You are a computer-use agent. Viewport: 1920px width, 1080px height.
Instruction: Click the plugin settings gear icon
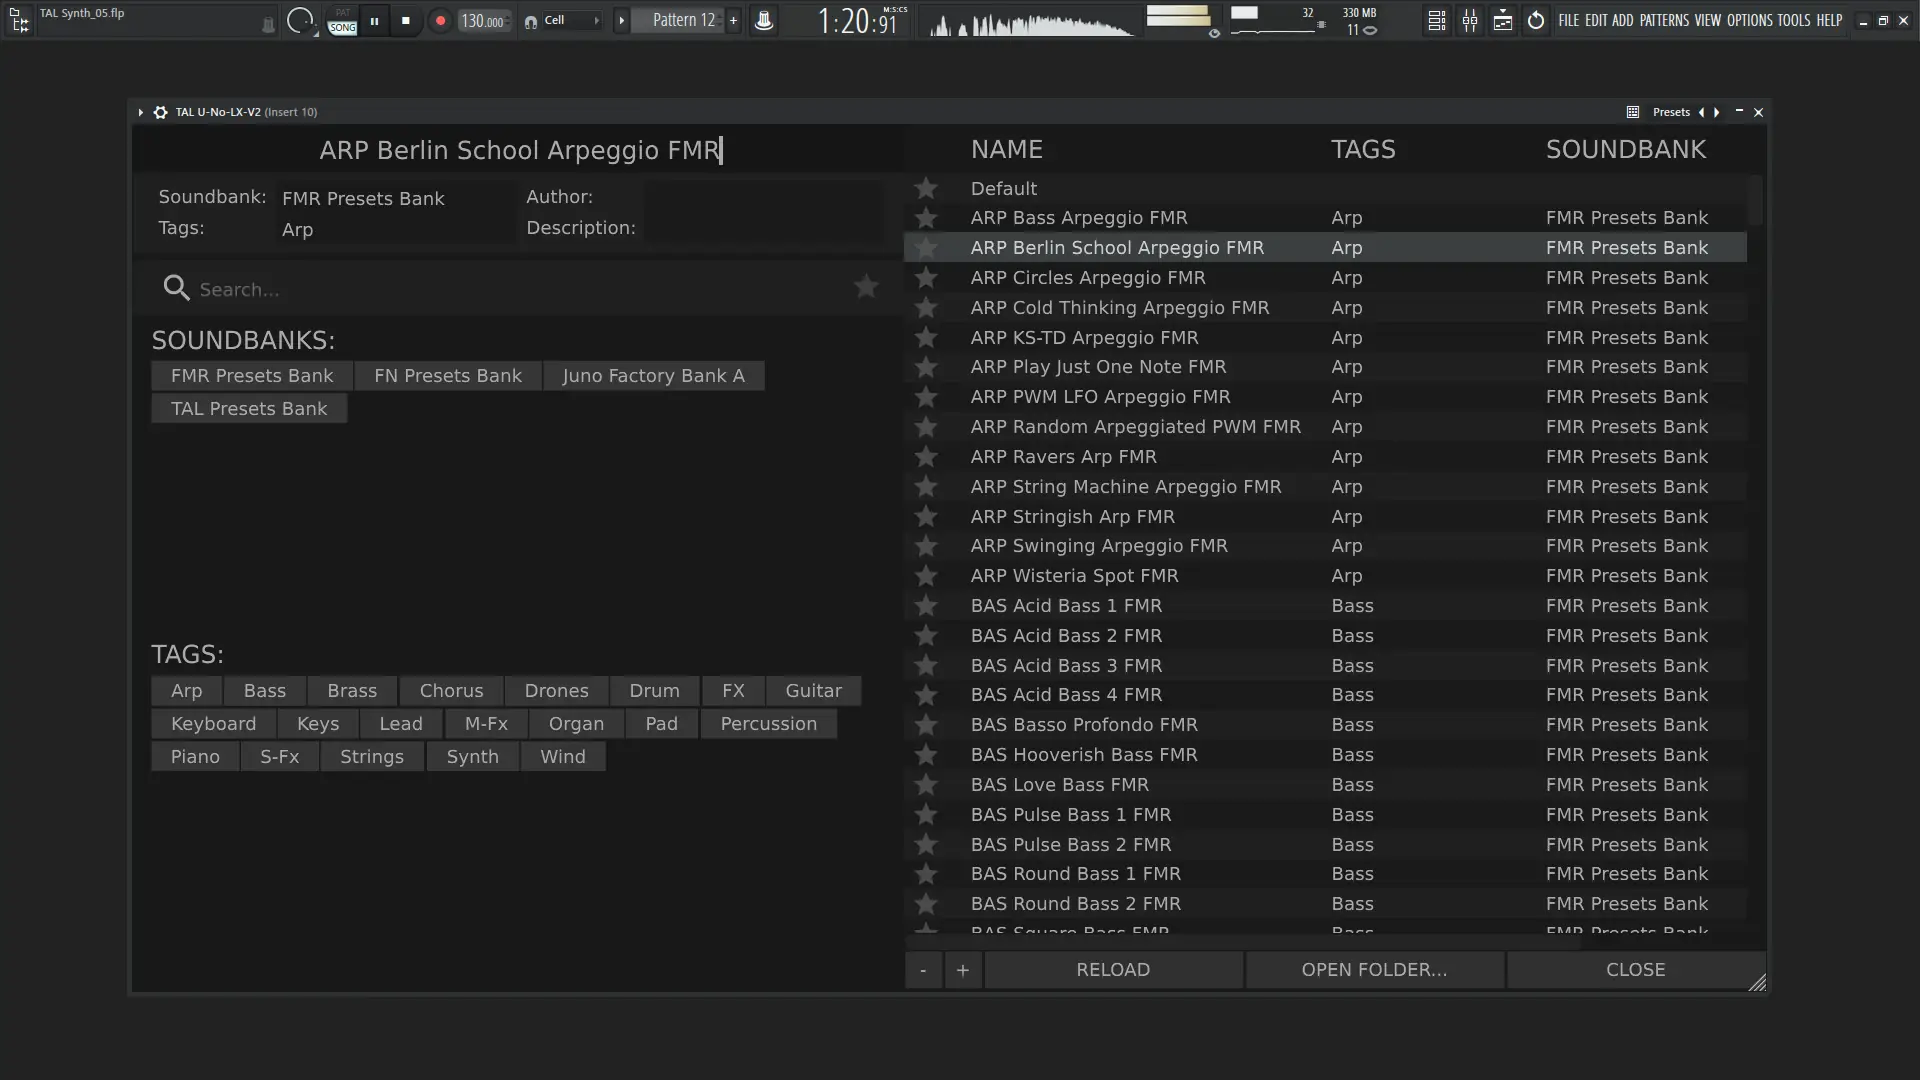[160, 112]
